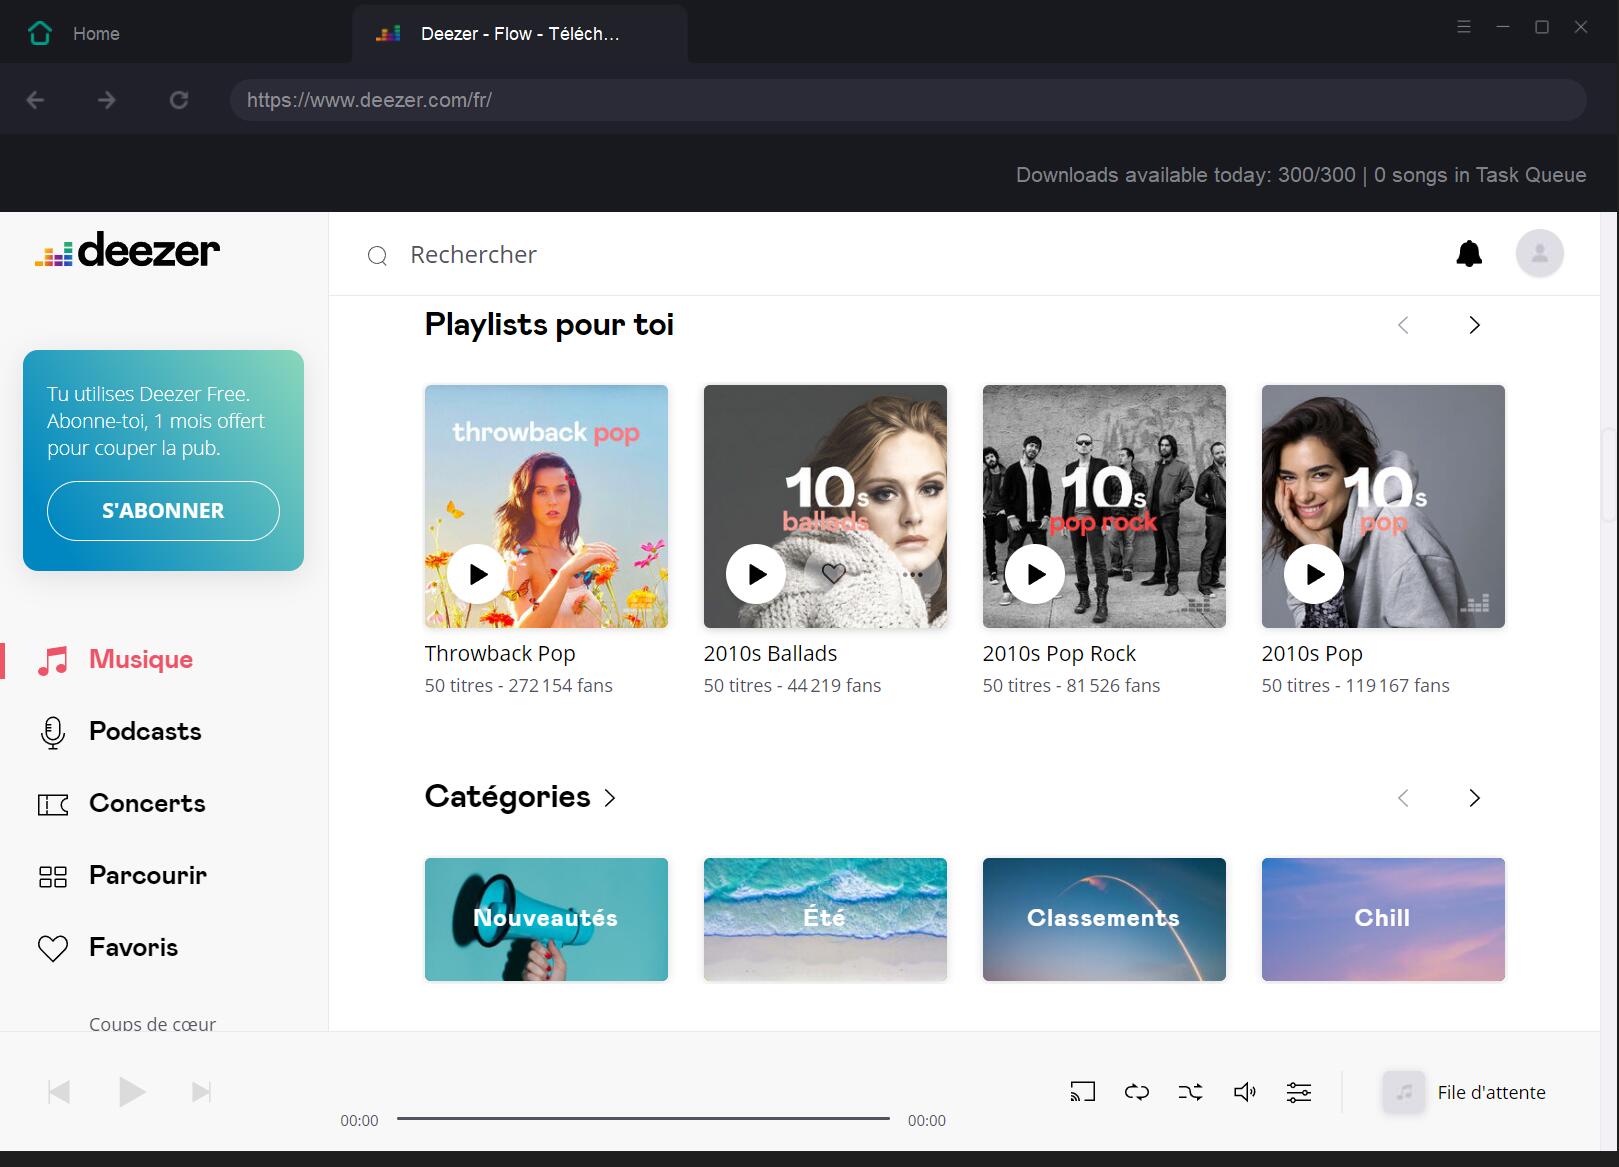Go back with the browser back arrow
The height and width of the screenshot is (1167, 1619).
click(x=35, y=100)
